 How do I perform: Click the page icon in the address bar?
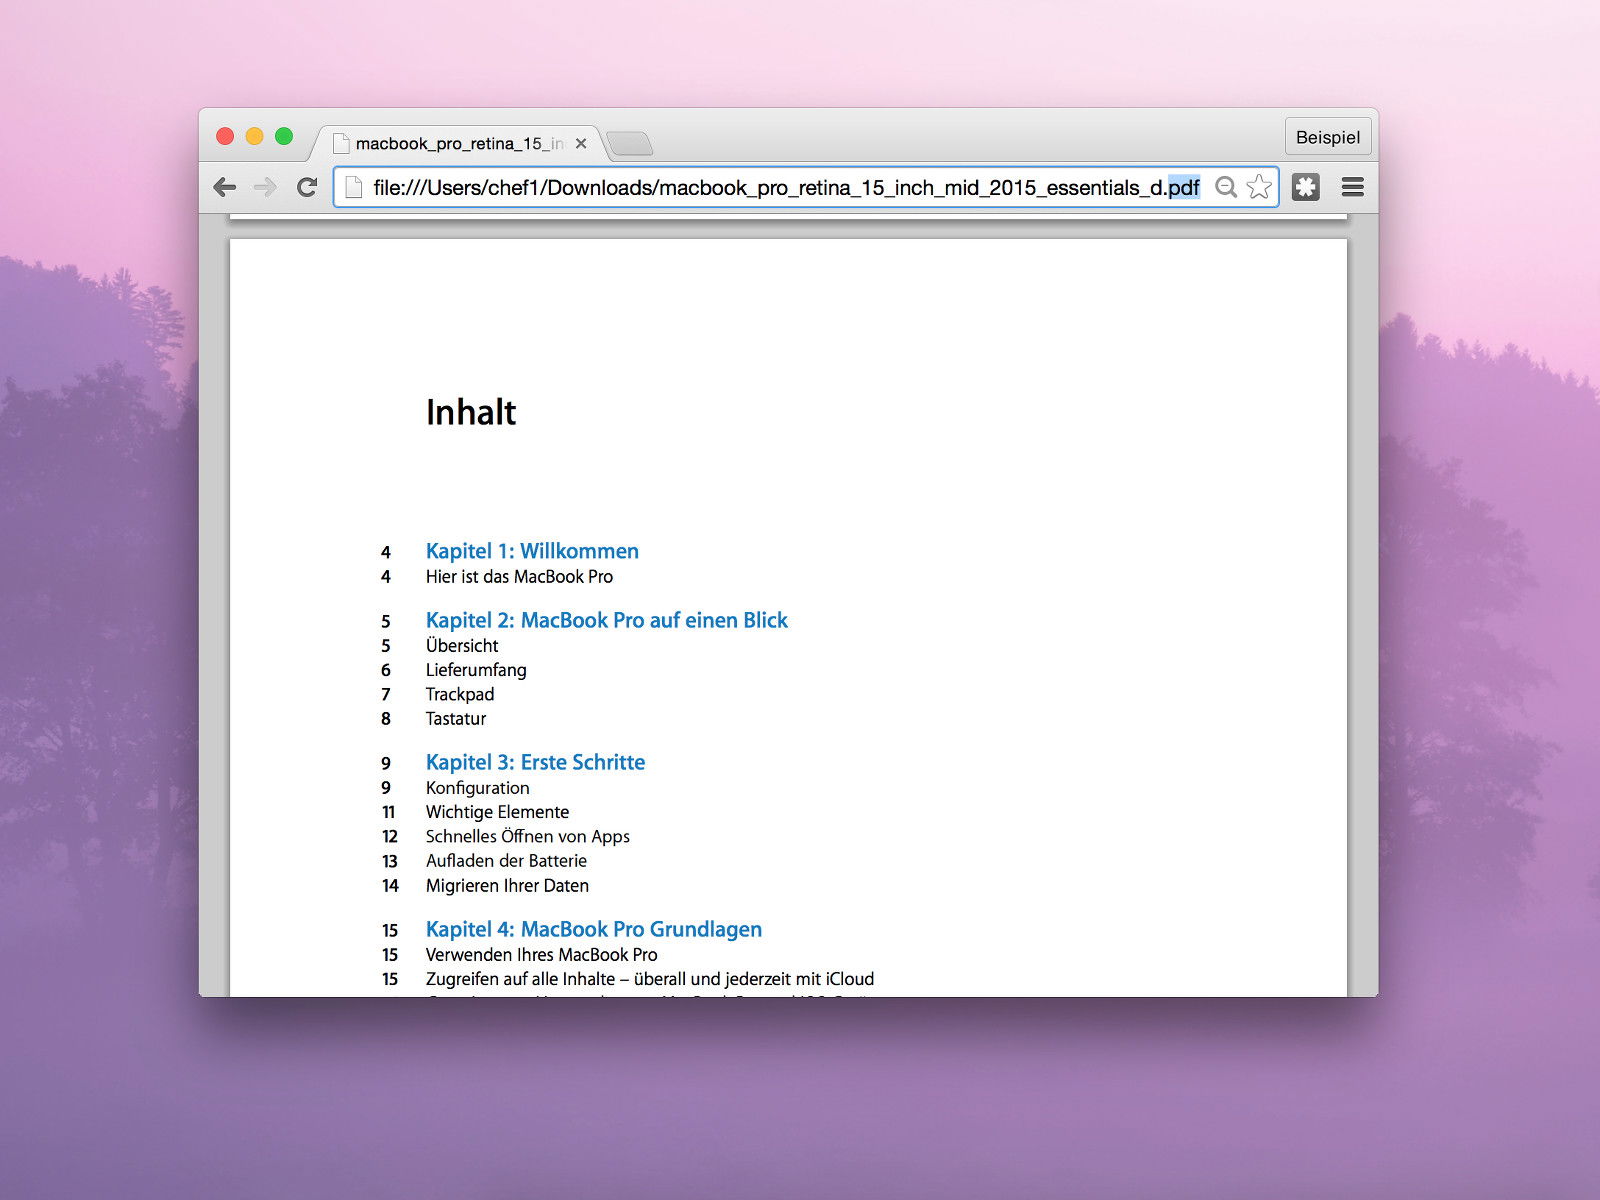[x=352, y=187]
